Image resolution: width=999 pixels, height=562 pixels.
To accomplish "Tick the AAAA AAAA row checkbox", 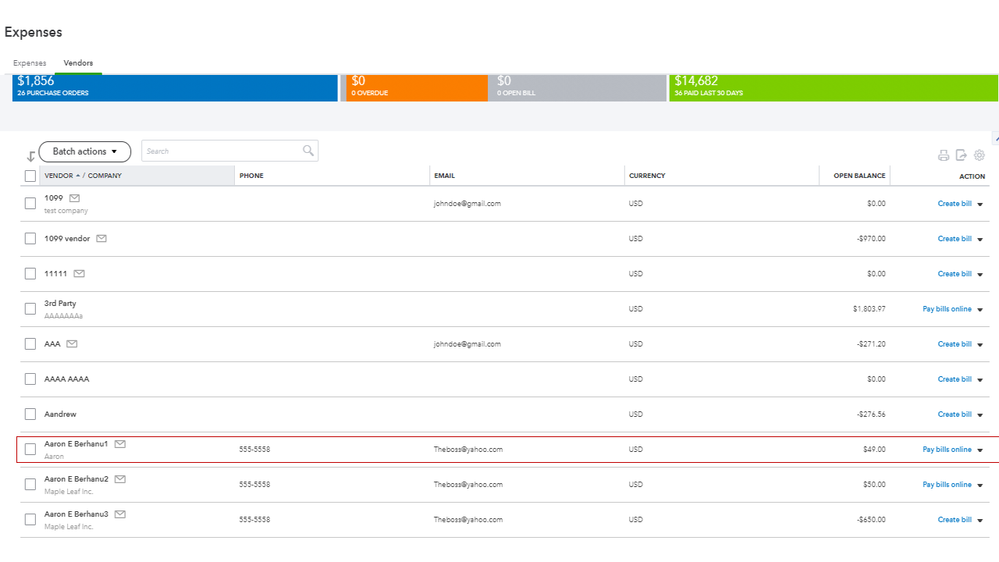I will 30,378.
